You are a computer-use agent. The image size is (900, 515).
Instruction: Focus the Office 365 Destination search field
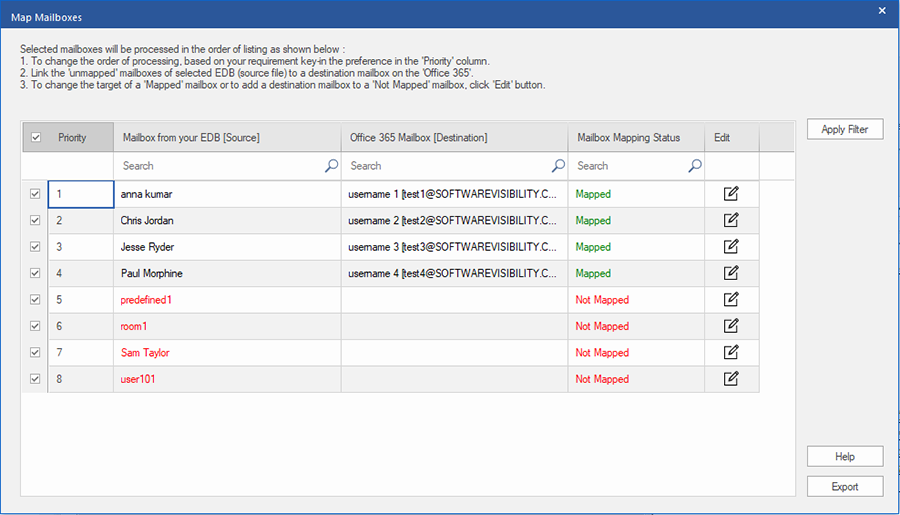[x=455, y=166]
